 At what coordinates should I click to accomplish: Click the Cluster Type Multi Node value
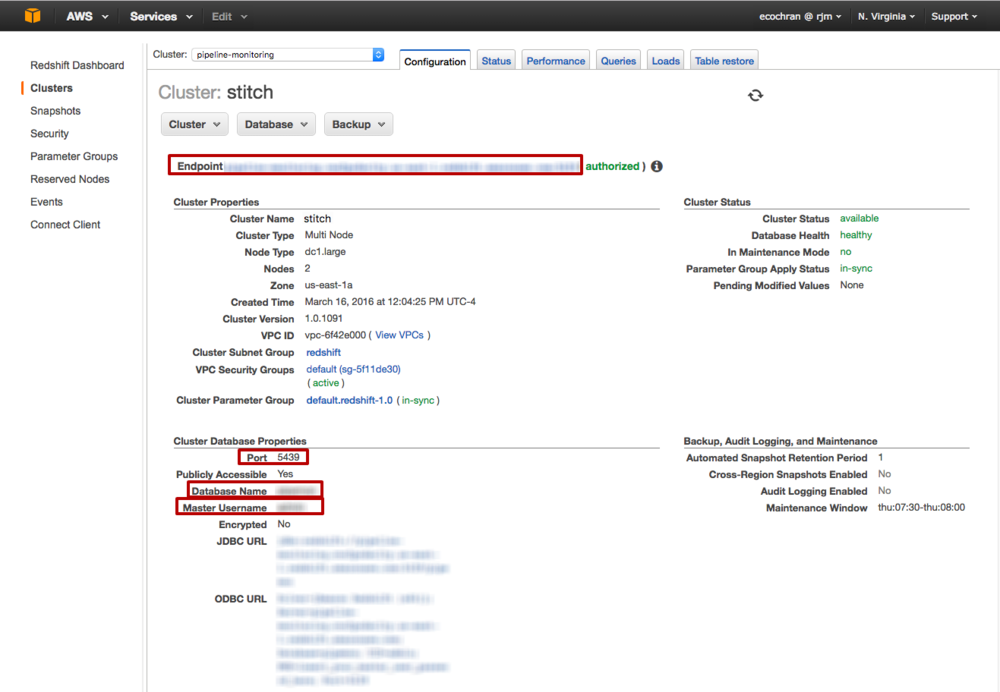coord(328,235)
